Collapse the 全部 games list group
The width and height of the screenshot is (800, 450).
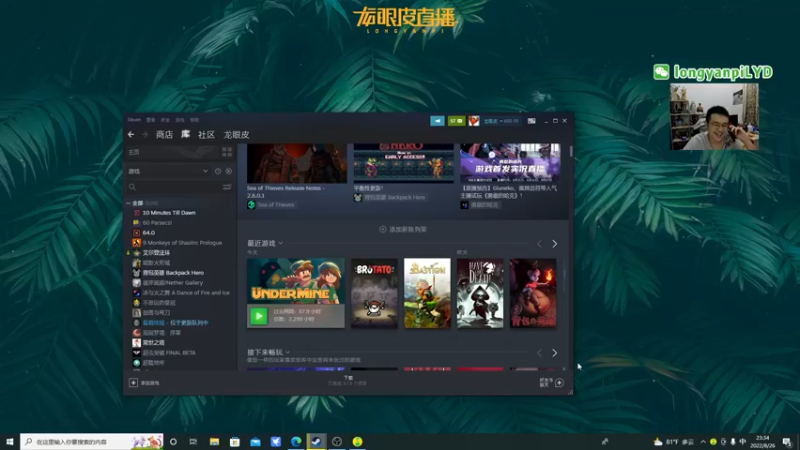[x=128, y=203]
